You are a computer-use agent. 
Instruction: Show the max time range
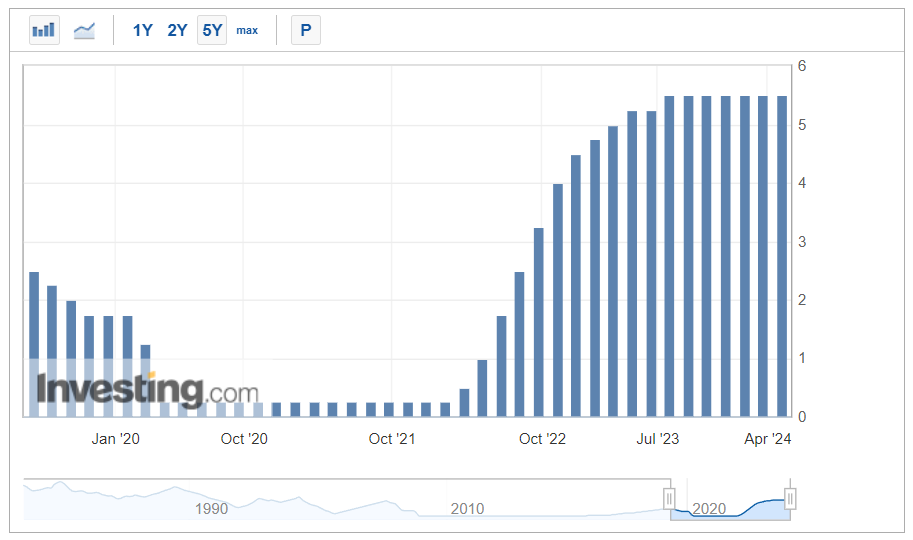pos(247,30)
